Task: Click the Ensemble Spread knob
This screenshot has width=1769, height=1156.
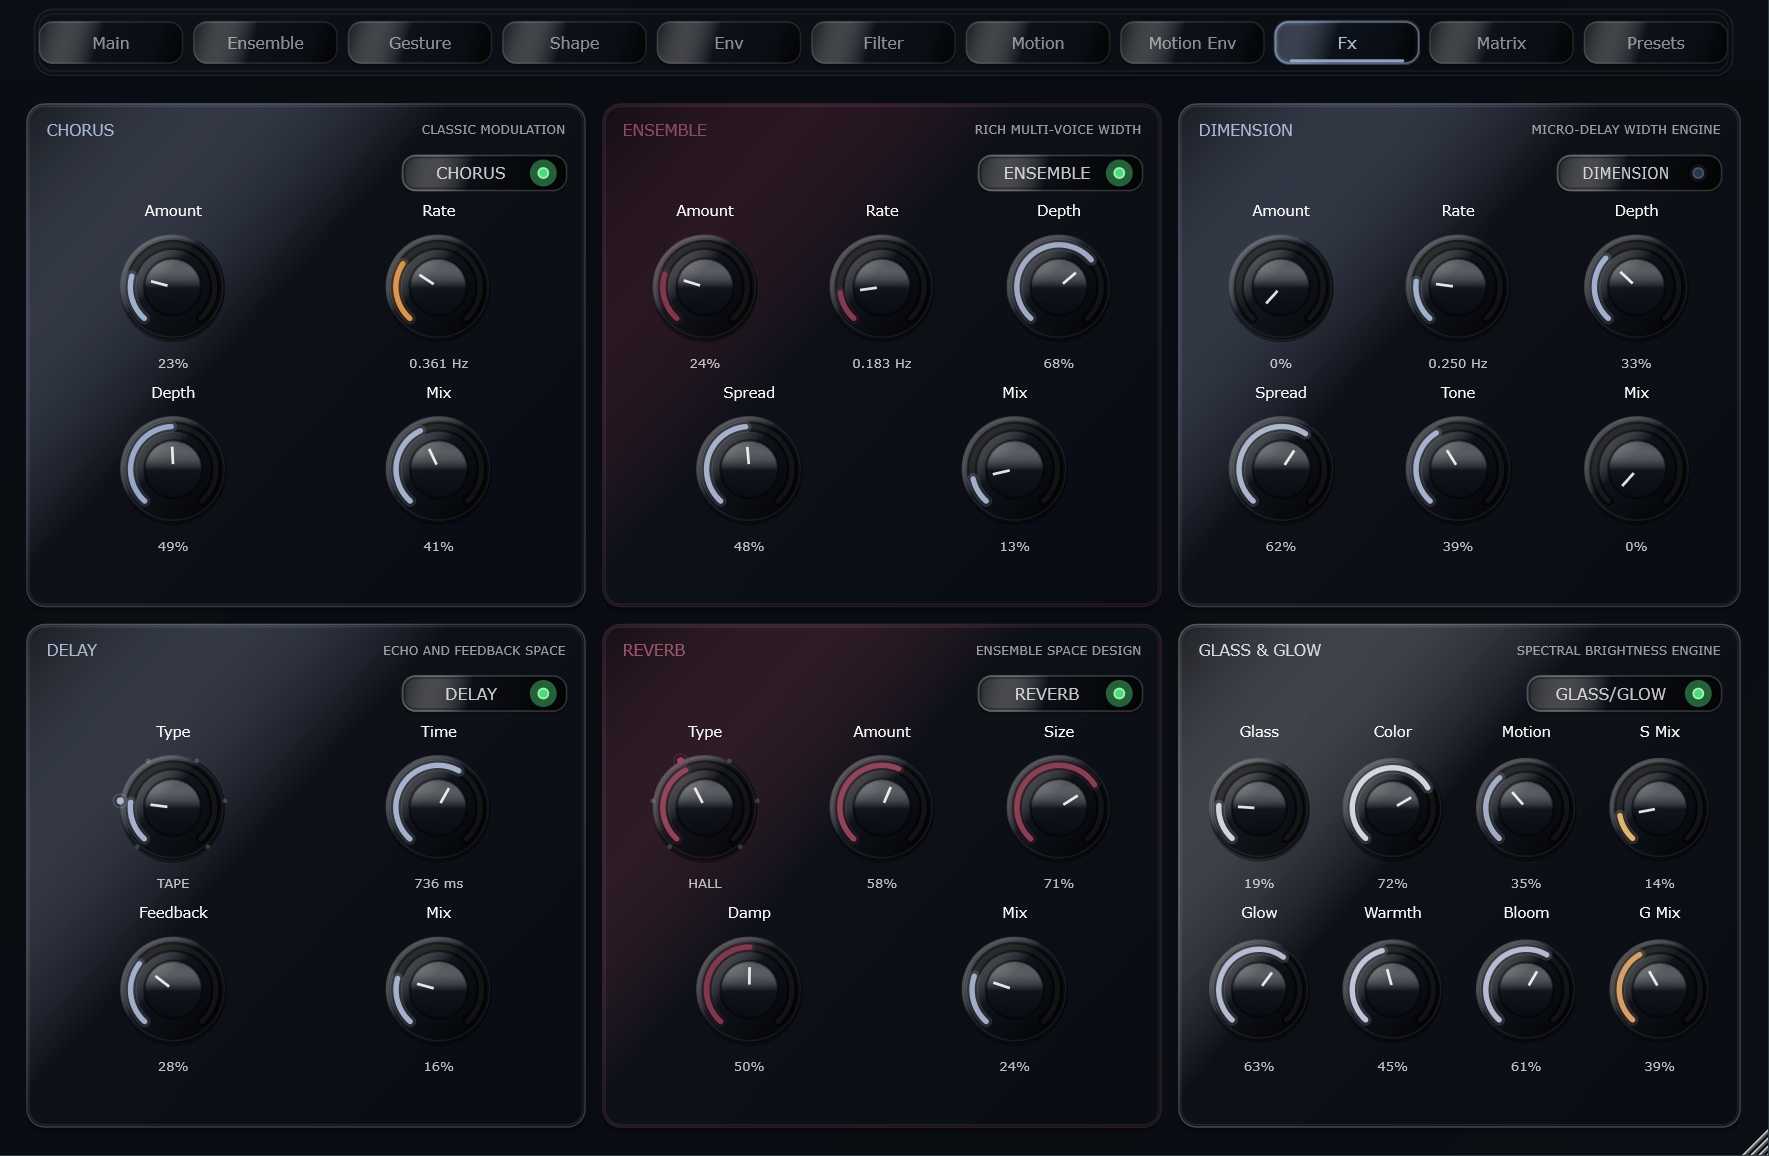Action: [749, 469]
